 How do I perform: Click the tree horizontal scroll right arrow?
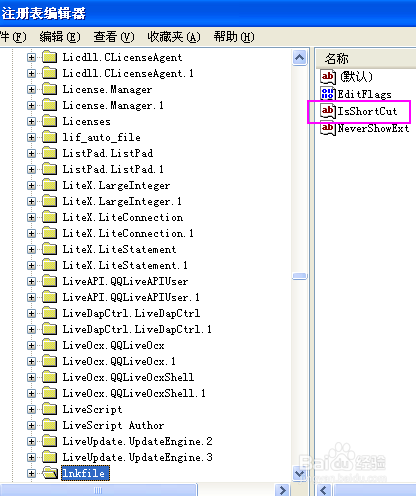click(x=283, y=490)
